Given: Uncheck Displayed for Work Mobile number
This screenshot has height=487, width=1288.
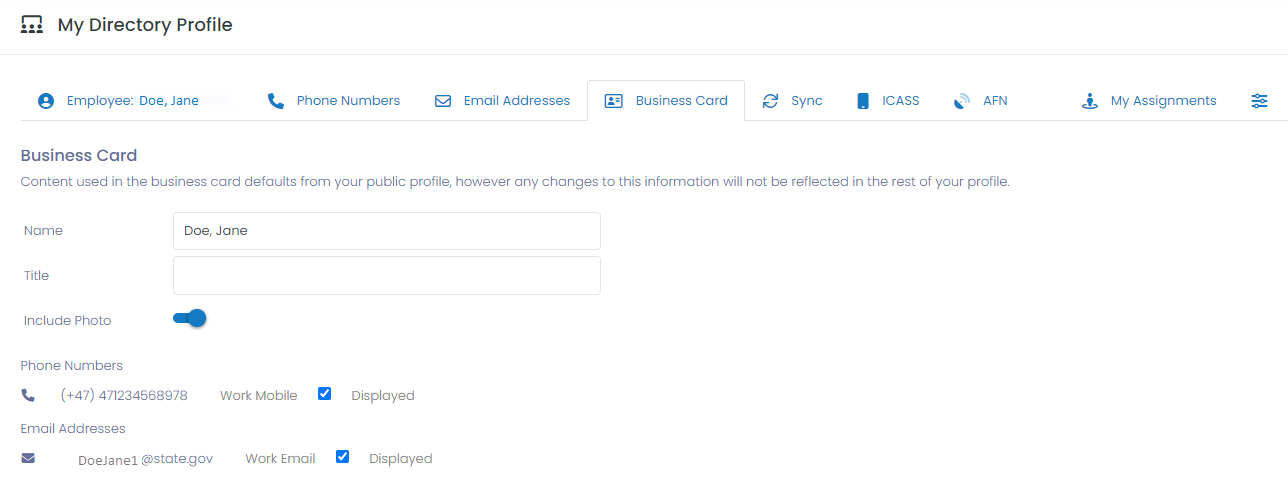Looking at the screenshot, I should point(324,394).
